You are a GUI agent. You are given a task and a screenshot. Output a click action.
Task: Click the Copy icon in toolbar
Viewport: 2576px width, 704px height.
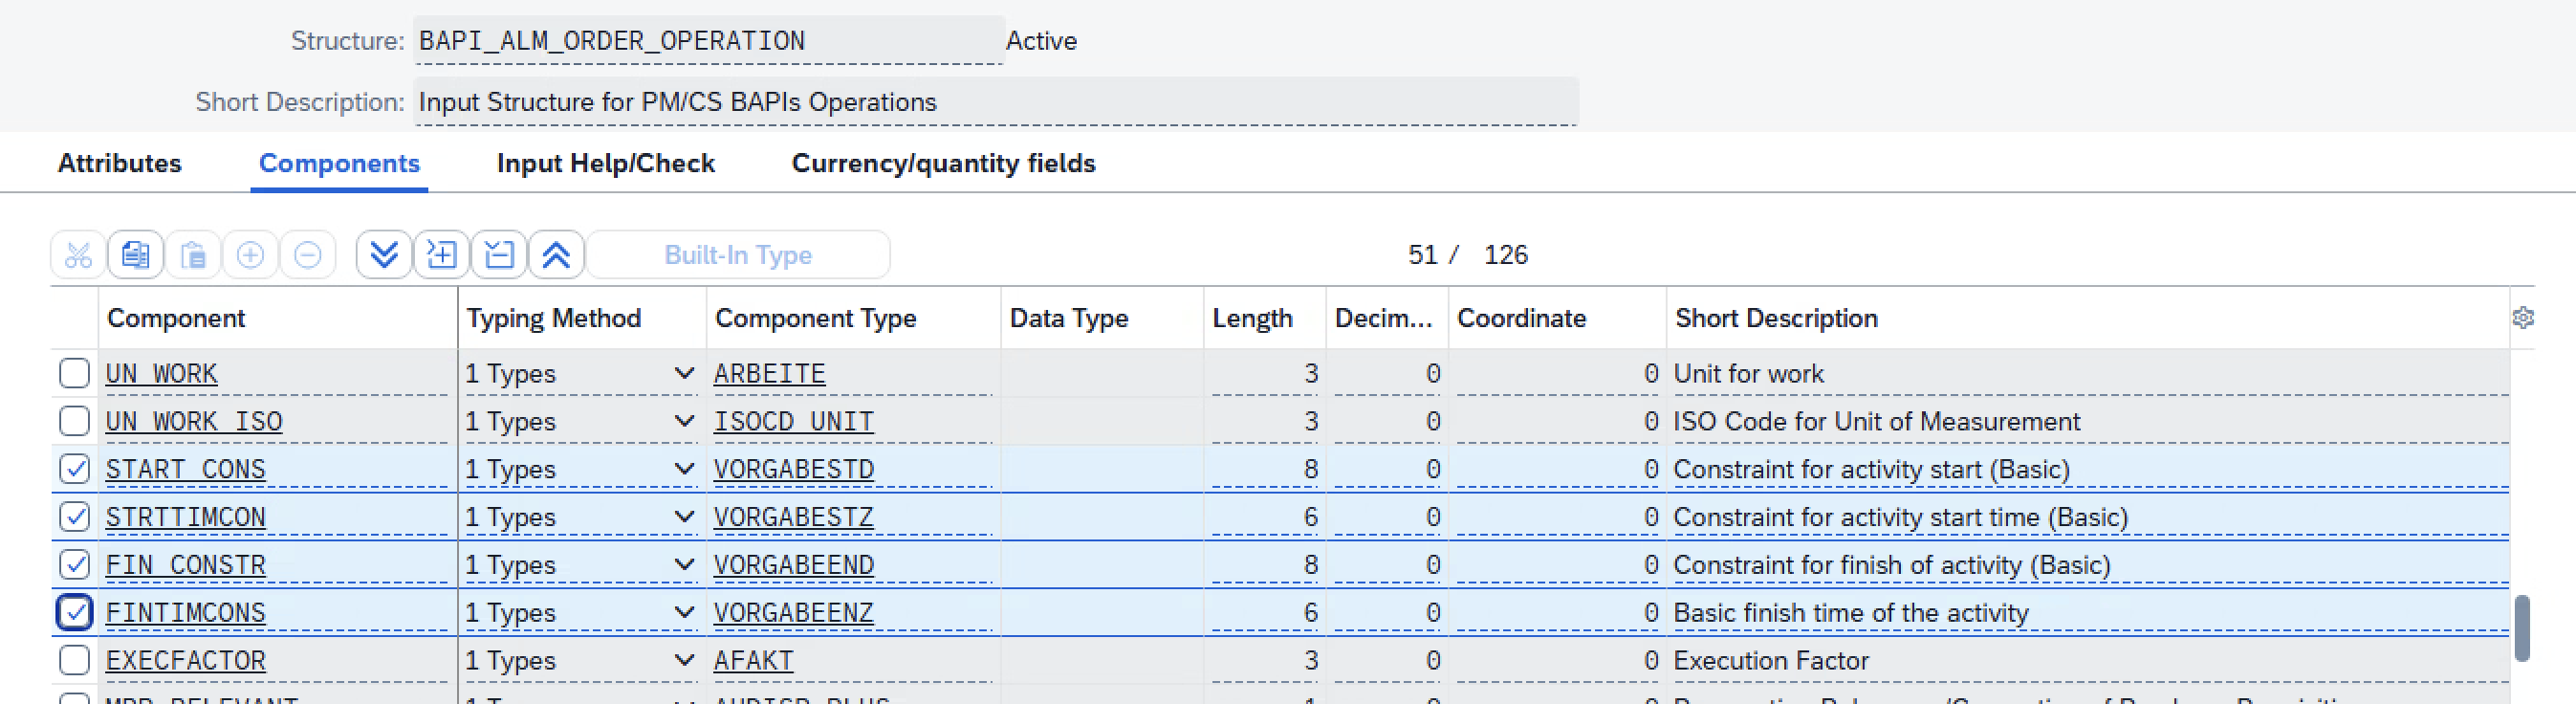(136, 255)
